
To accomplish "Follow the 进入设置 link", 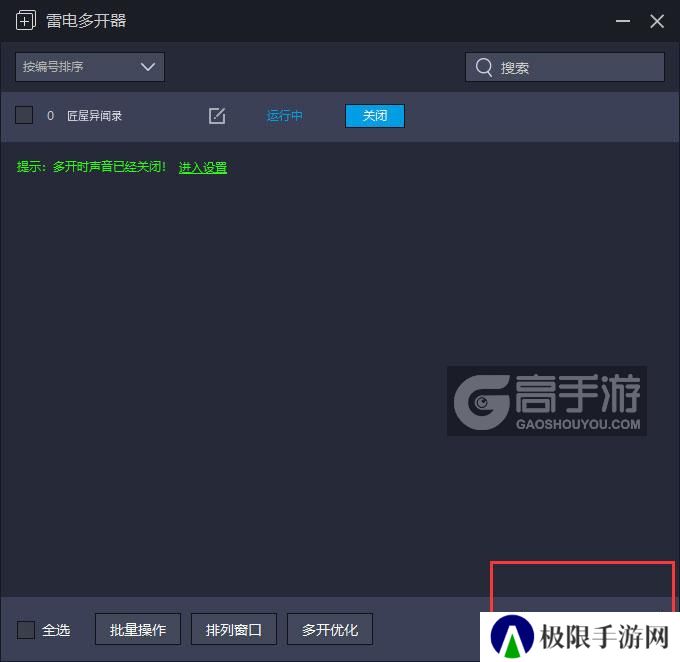I will tap(203, 167).
